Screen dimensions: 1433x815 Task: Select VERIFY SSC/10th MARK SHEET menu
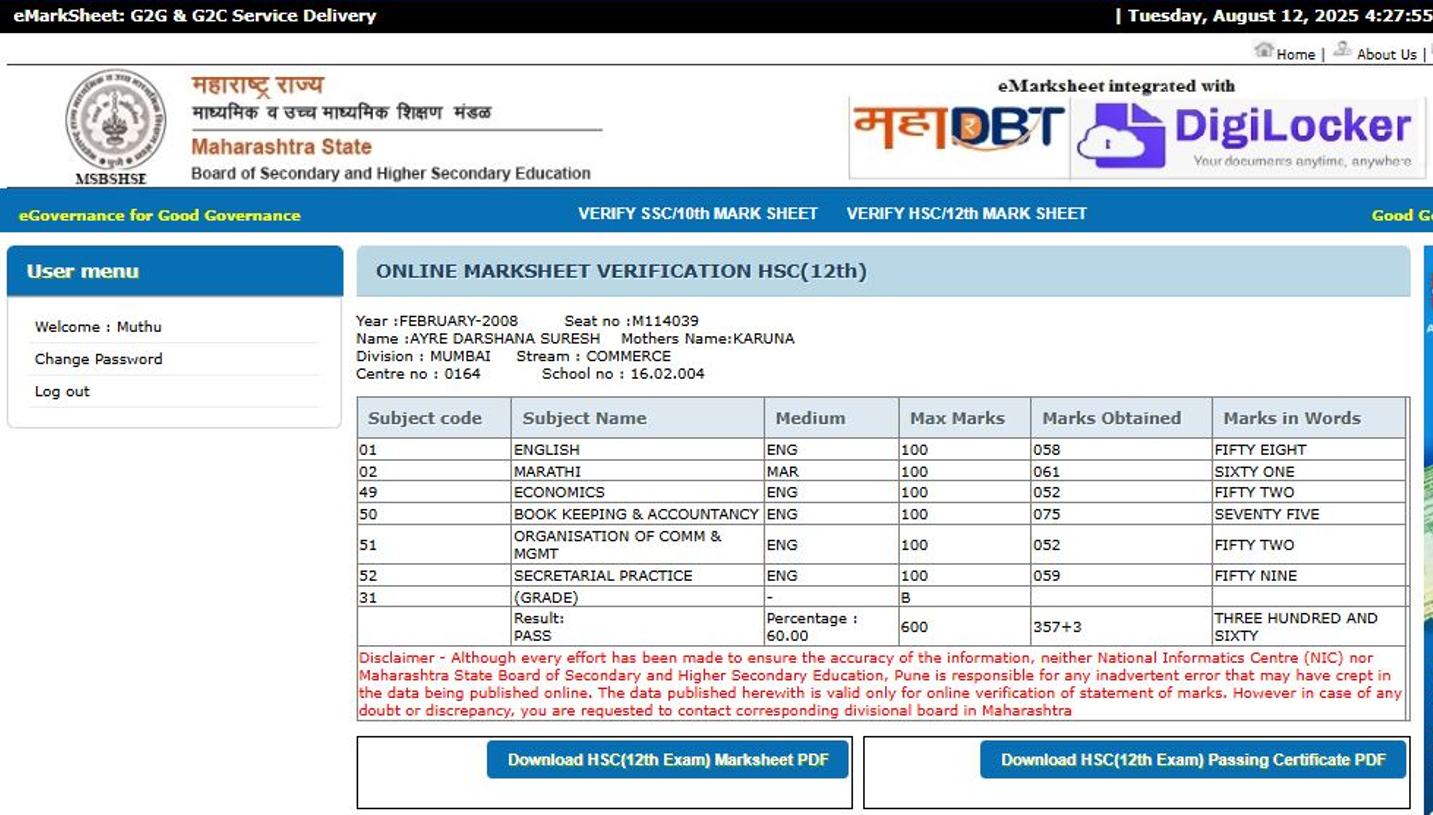point(697,214)
